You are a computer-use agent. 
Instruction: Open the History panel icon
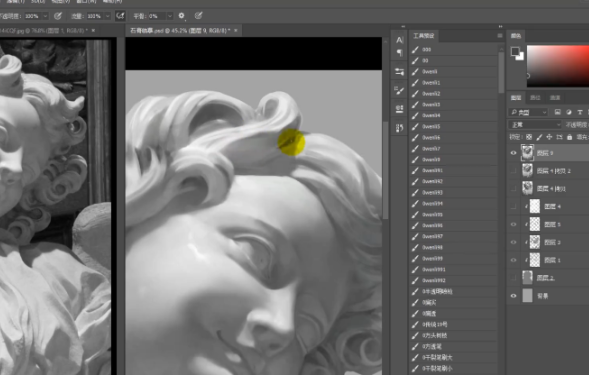pos(399,128)
